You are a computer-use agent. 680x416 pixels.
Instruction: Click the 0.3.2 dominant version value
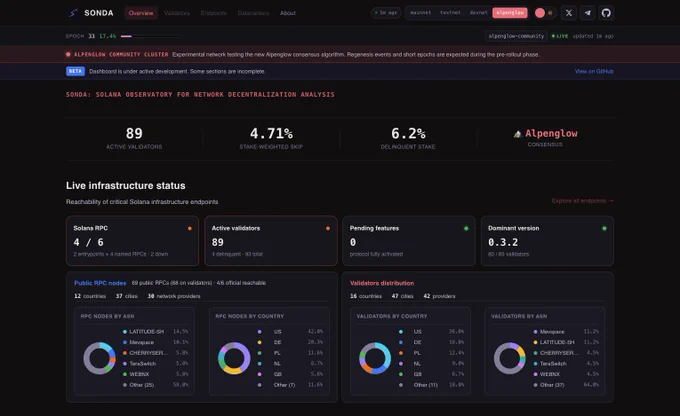click(x=503, y=242)
